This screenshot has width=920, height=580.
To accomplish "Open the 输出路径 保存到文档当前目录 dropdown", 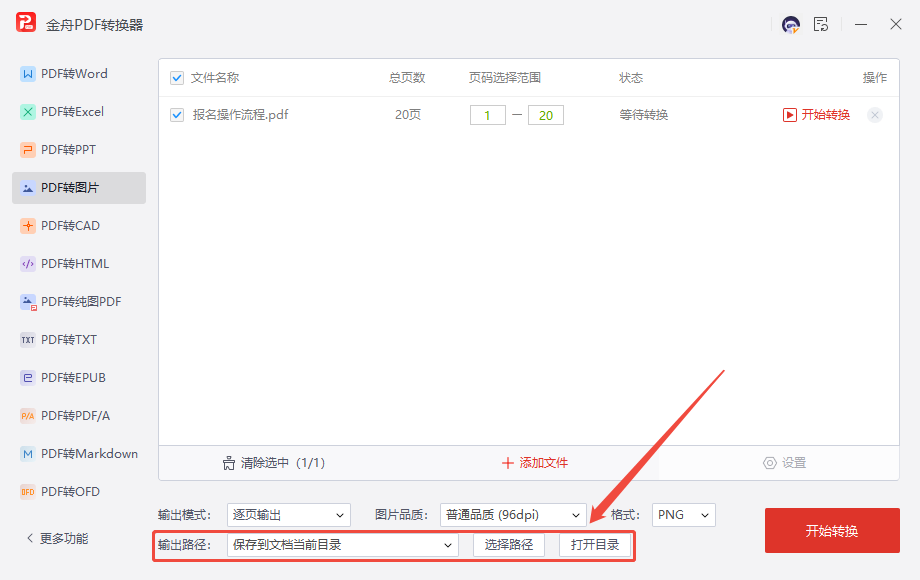I will click(x=343, y=545).
